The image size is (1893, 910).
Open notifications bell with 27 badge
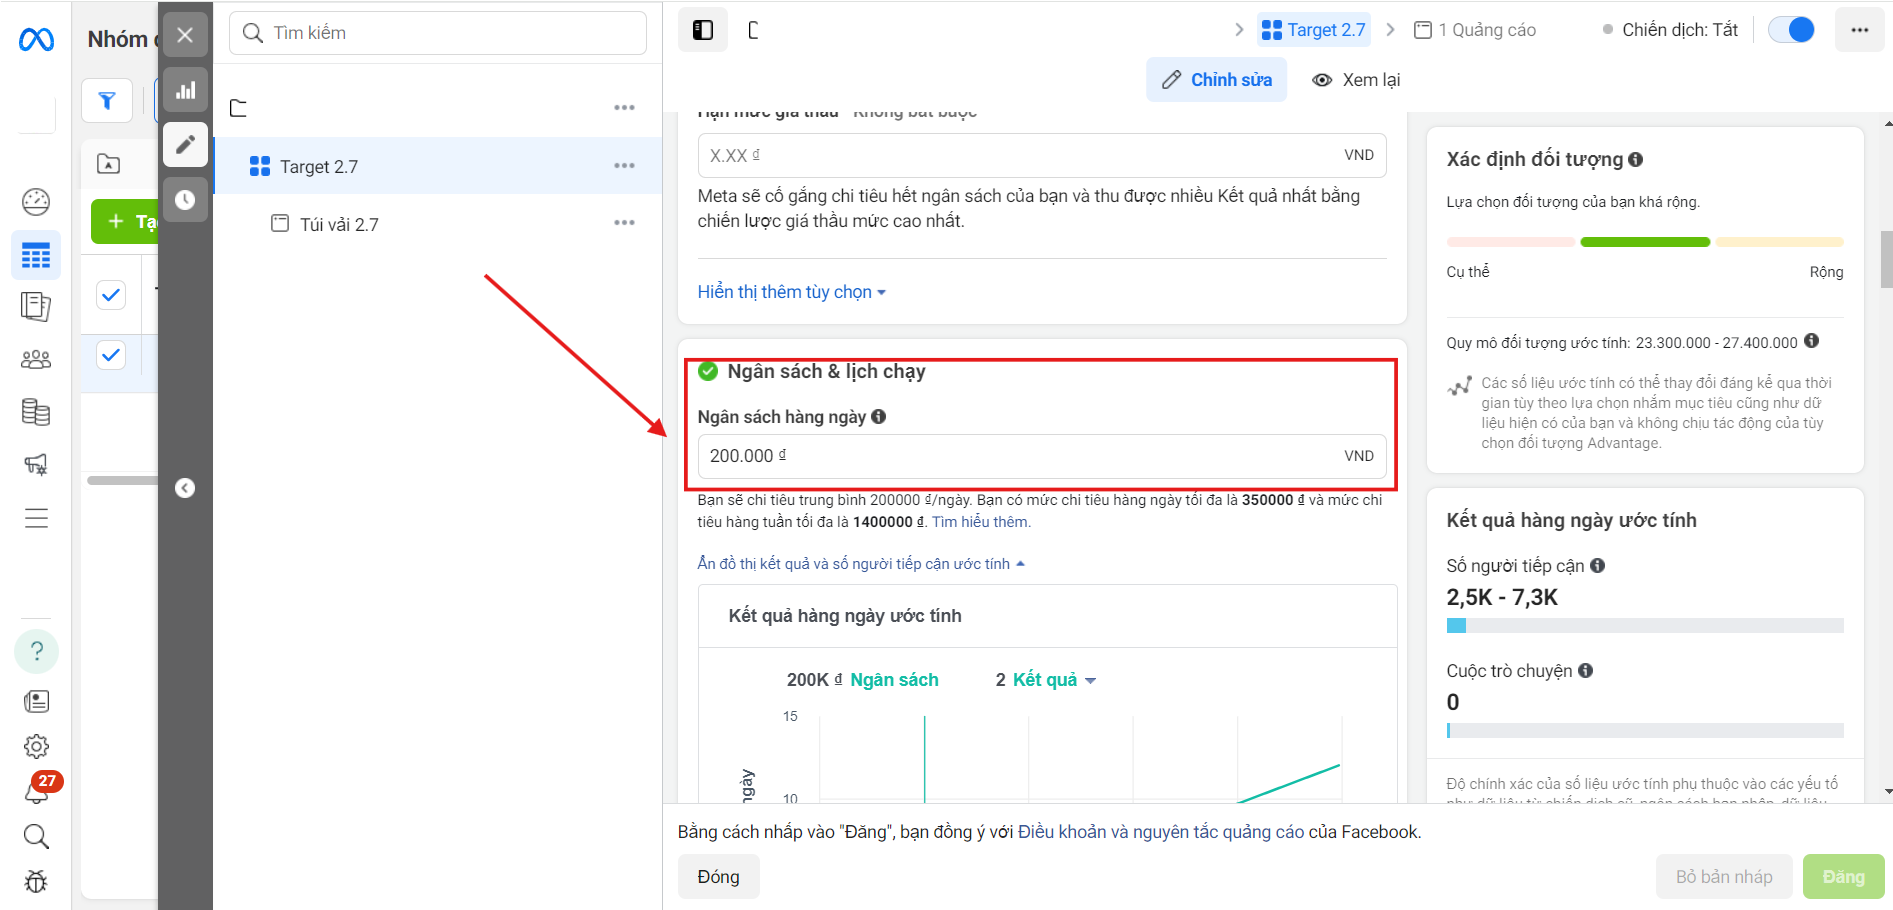[x=36, y=791]
